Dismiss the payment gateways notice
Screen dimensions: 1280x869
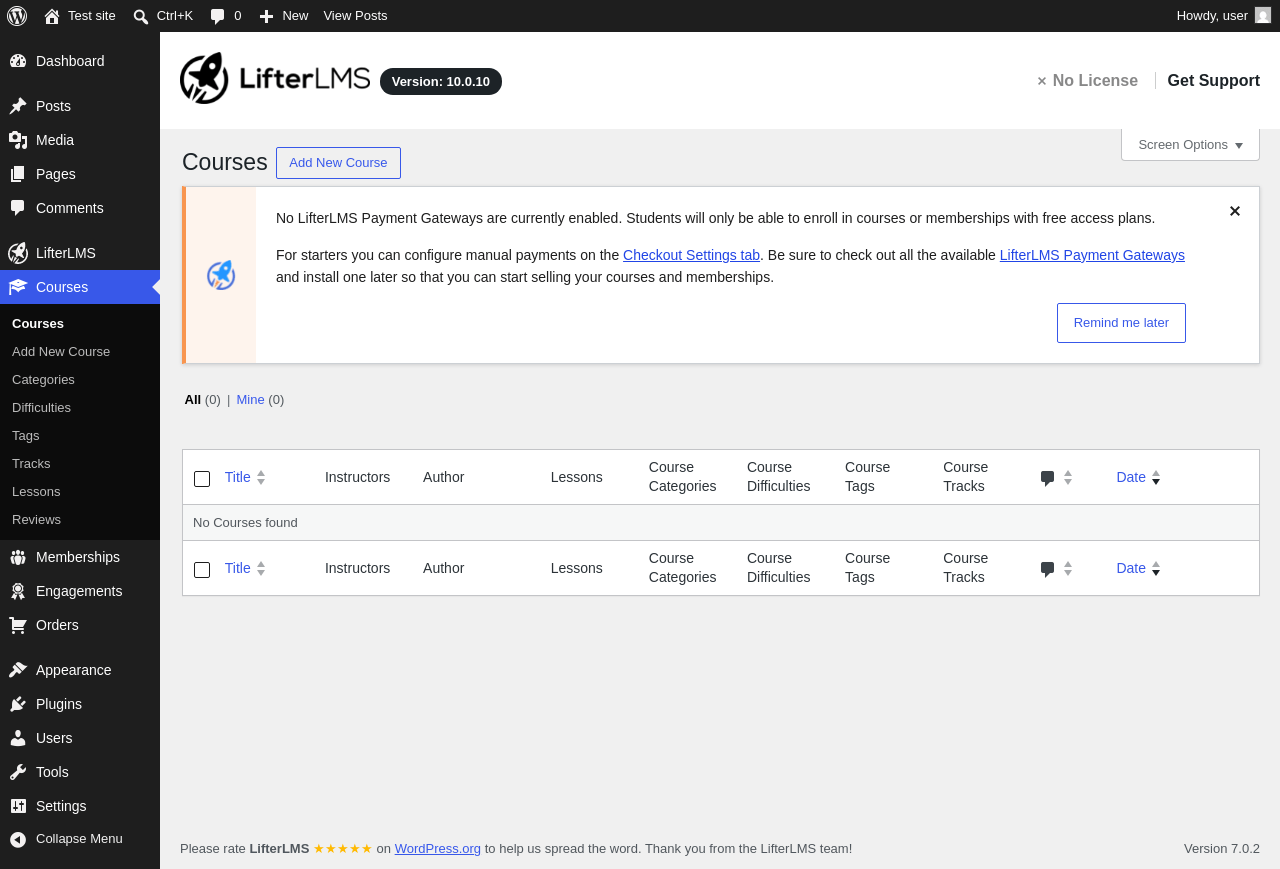[x=1235, y=211]
